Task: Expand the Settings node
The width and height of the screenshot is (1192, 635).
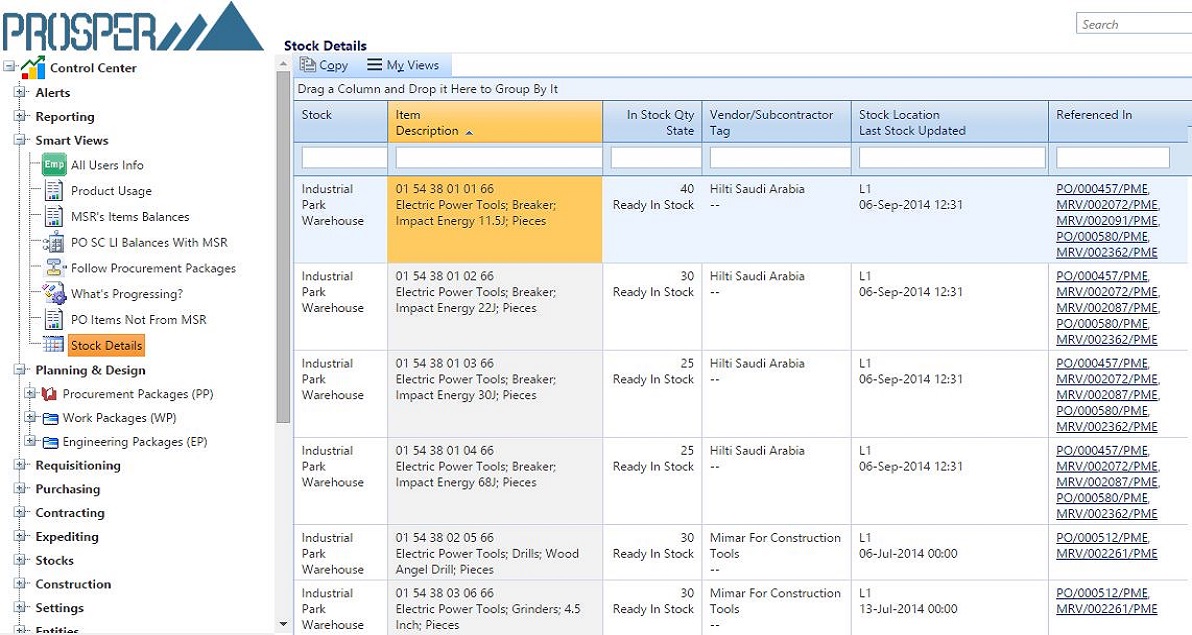Action: [20, 608]
